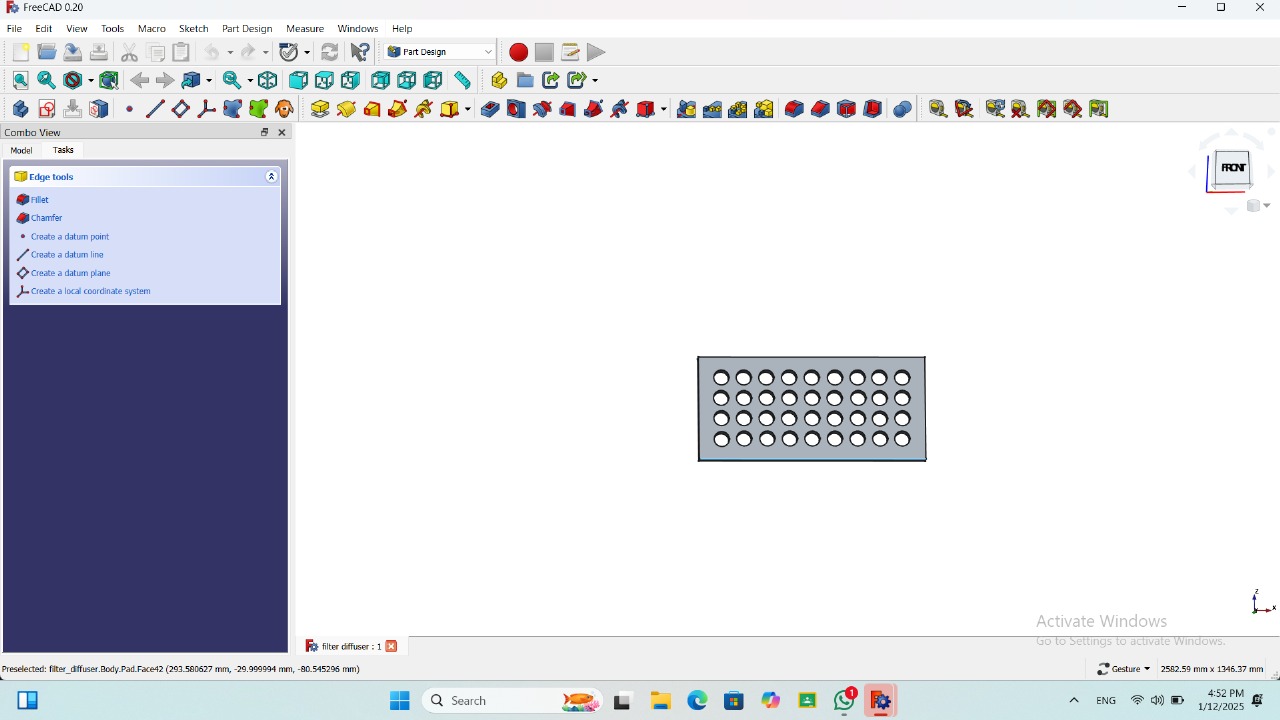Click the Shape binder icon
This screenshot has height=720, width=1280.
pyautogui.click(x=232, y=109)
